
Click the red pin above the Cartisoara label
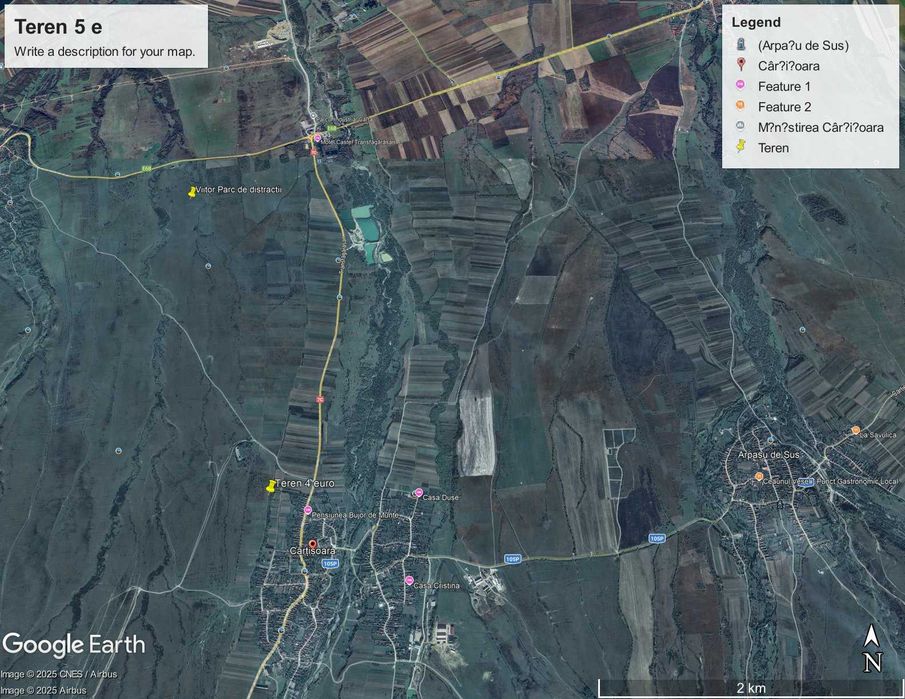312,544
